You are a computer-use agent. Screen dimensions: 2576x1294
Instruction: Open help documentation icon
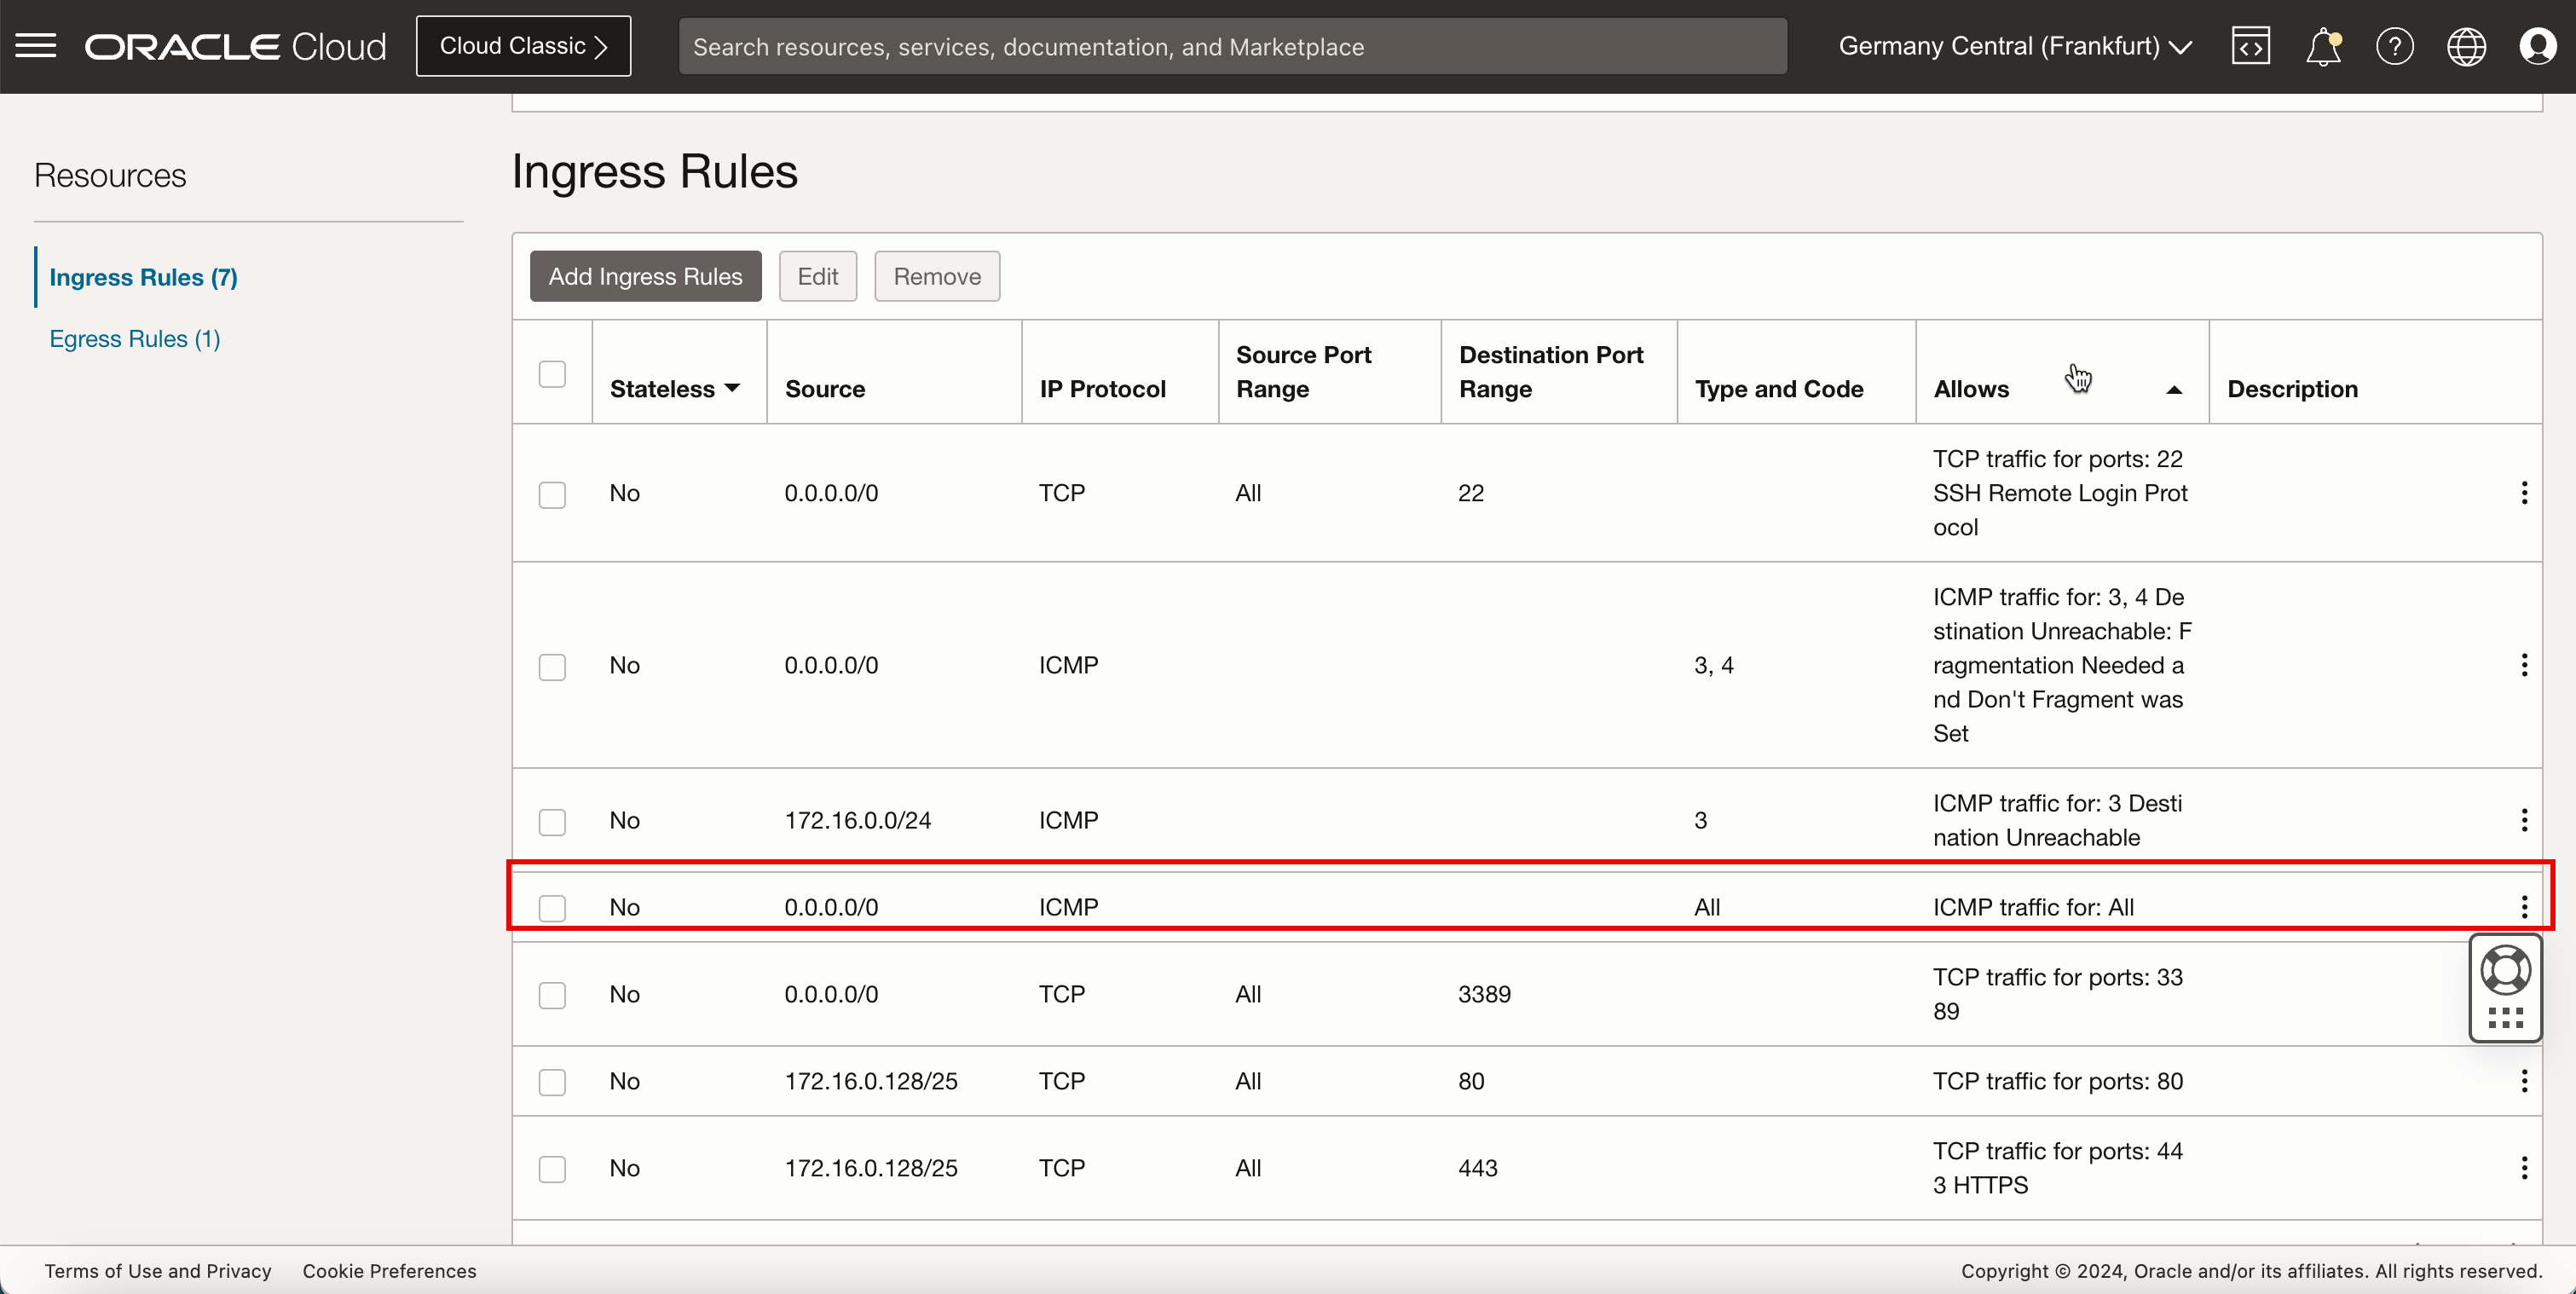[x=2396, y=46]
